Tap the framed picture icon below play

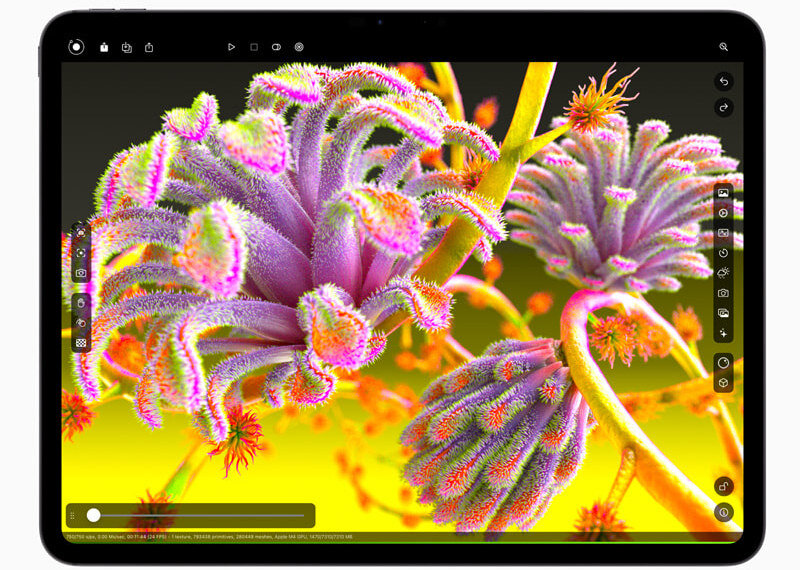click(723, 233)
